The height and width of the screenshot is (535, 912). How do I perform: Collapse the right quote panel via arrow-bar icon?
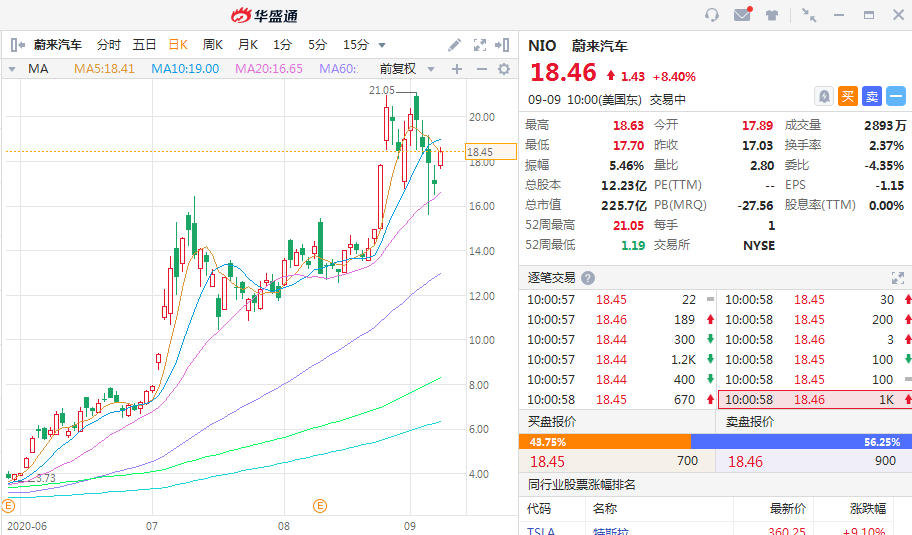(502, 45)
